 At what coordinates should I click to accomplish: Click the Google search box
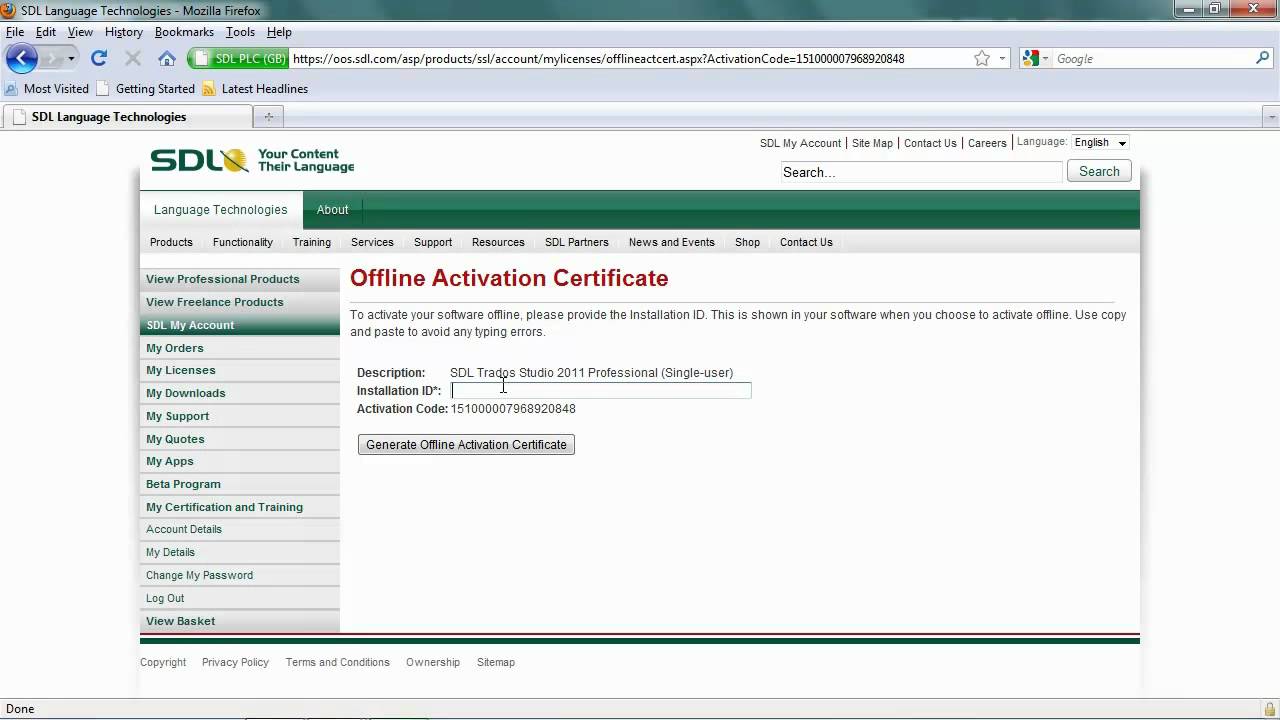click(x=1151, y=59)
